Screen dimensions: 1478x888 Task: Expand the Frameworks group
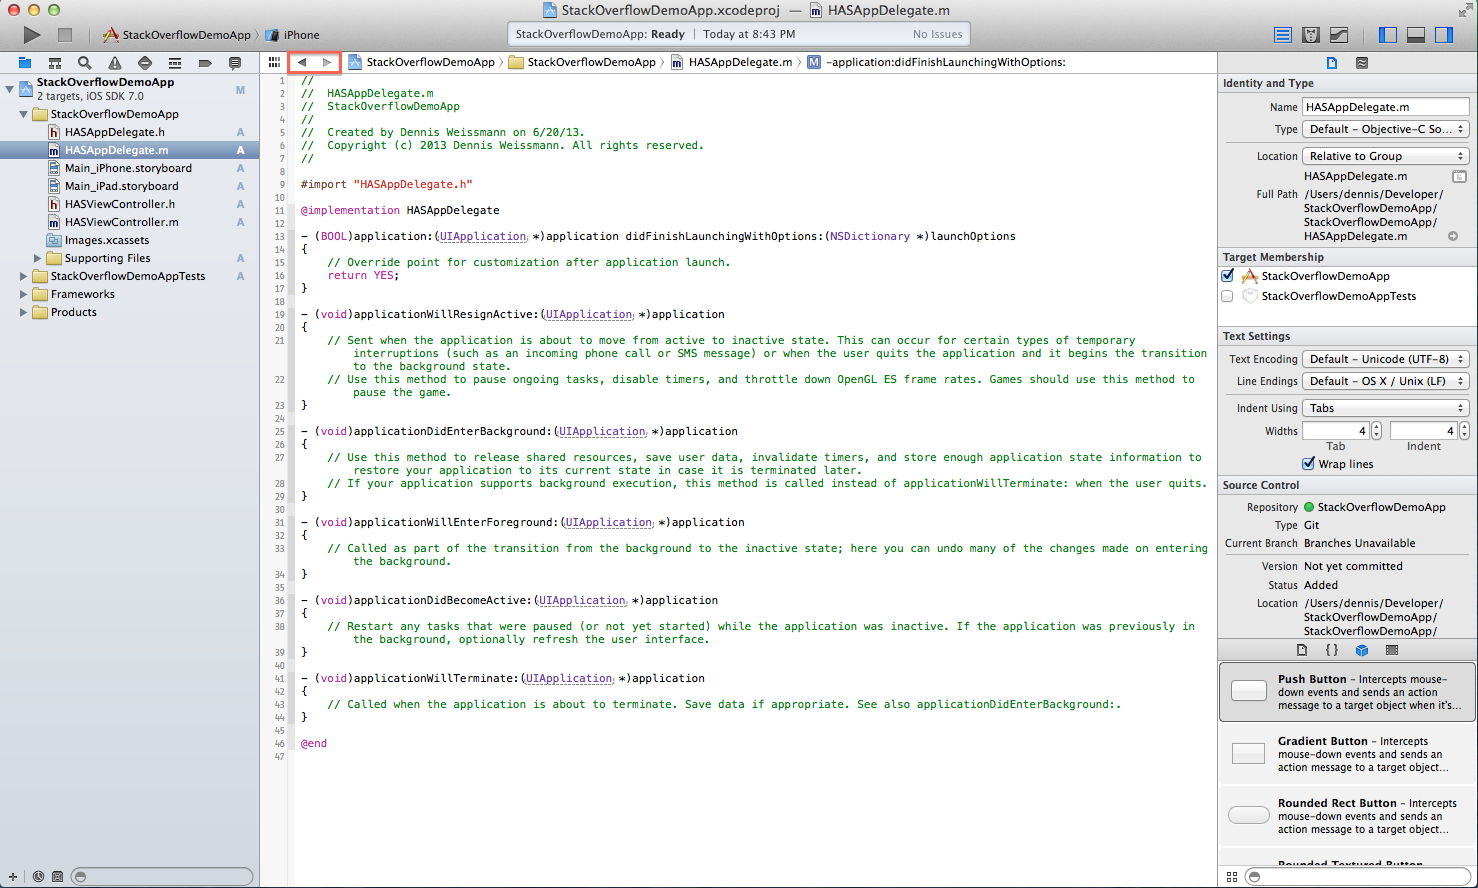(24, 294)
